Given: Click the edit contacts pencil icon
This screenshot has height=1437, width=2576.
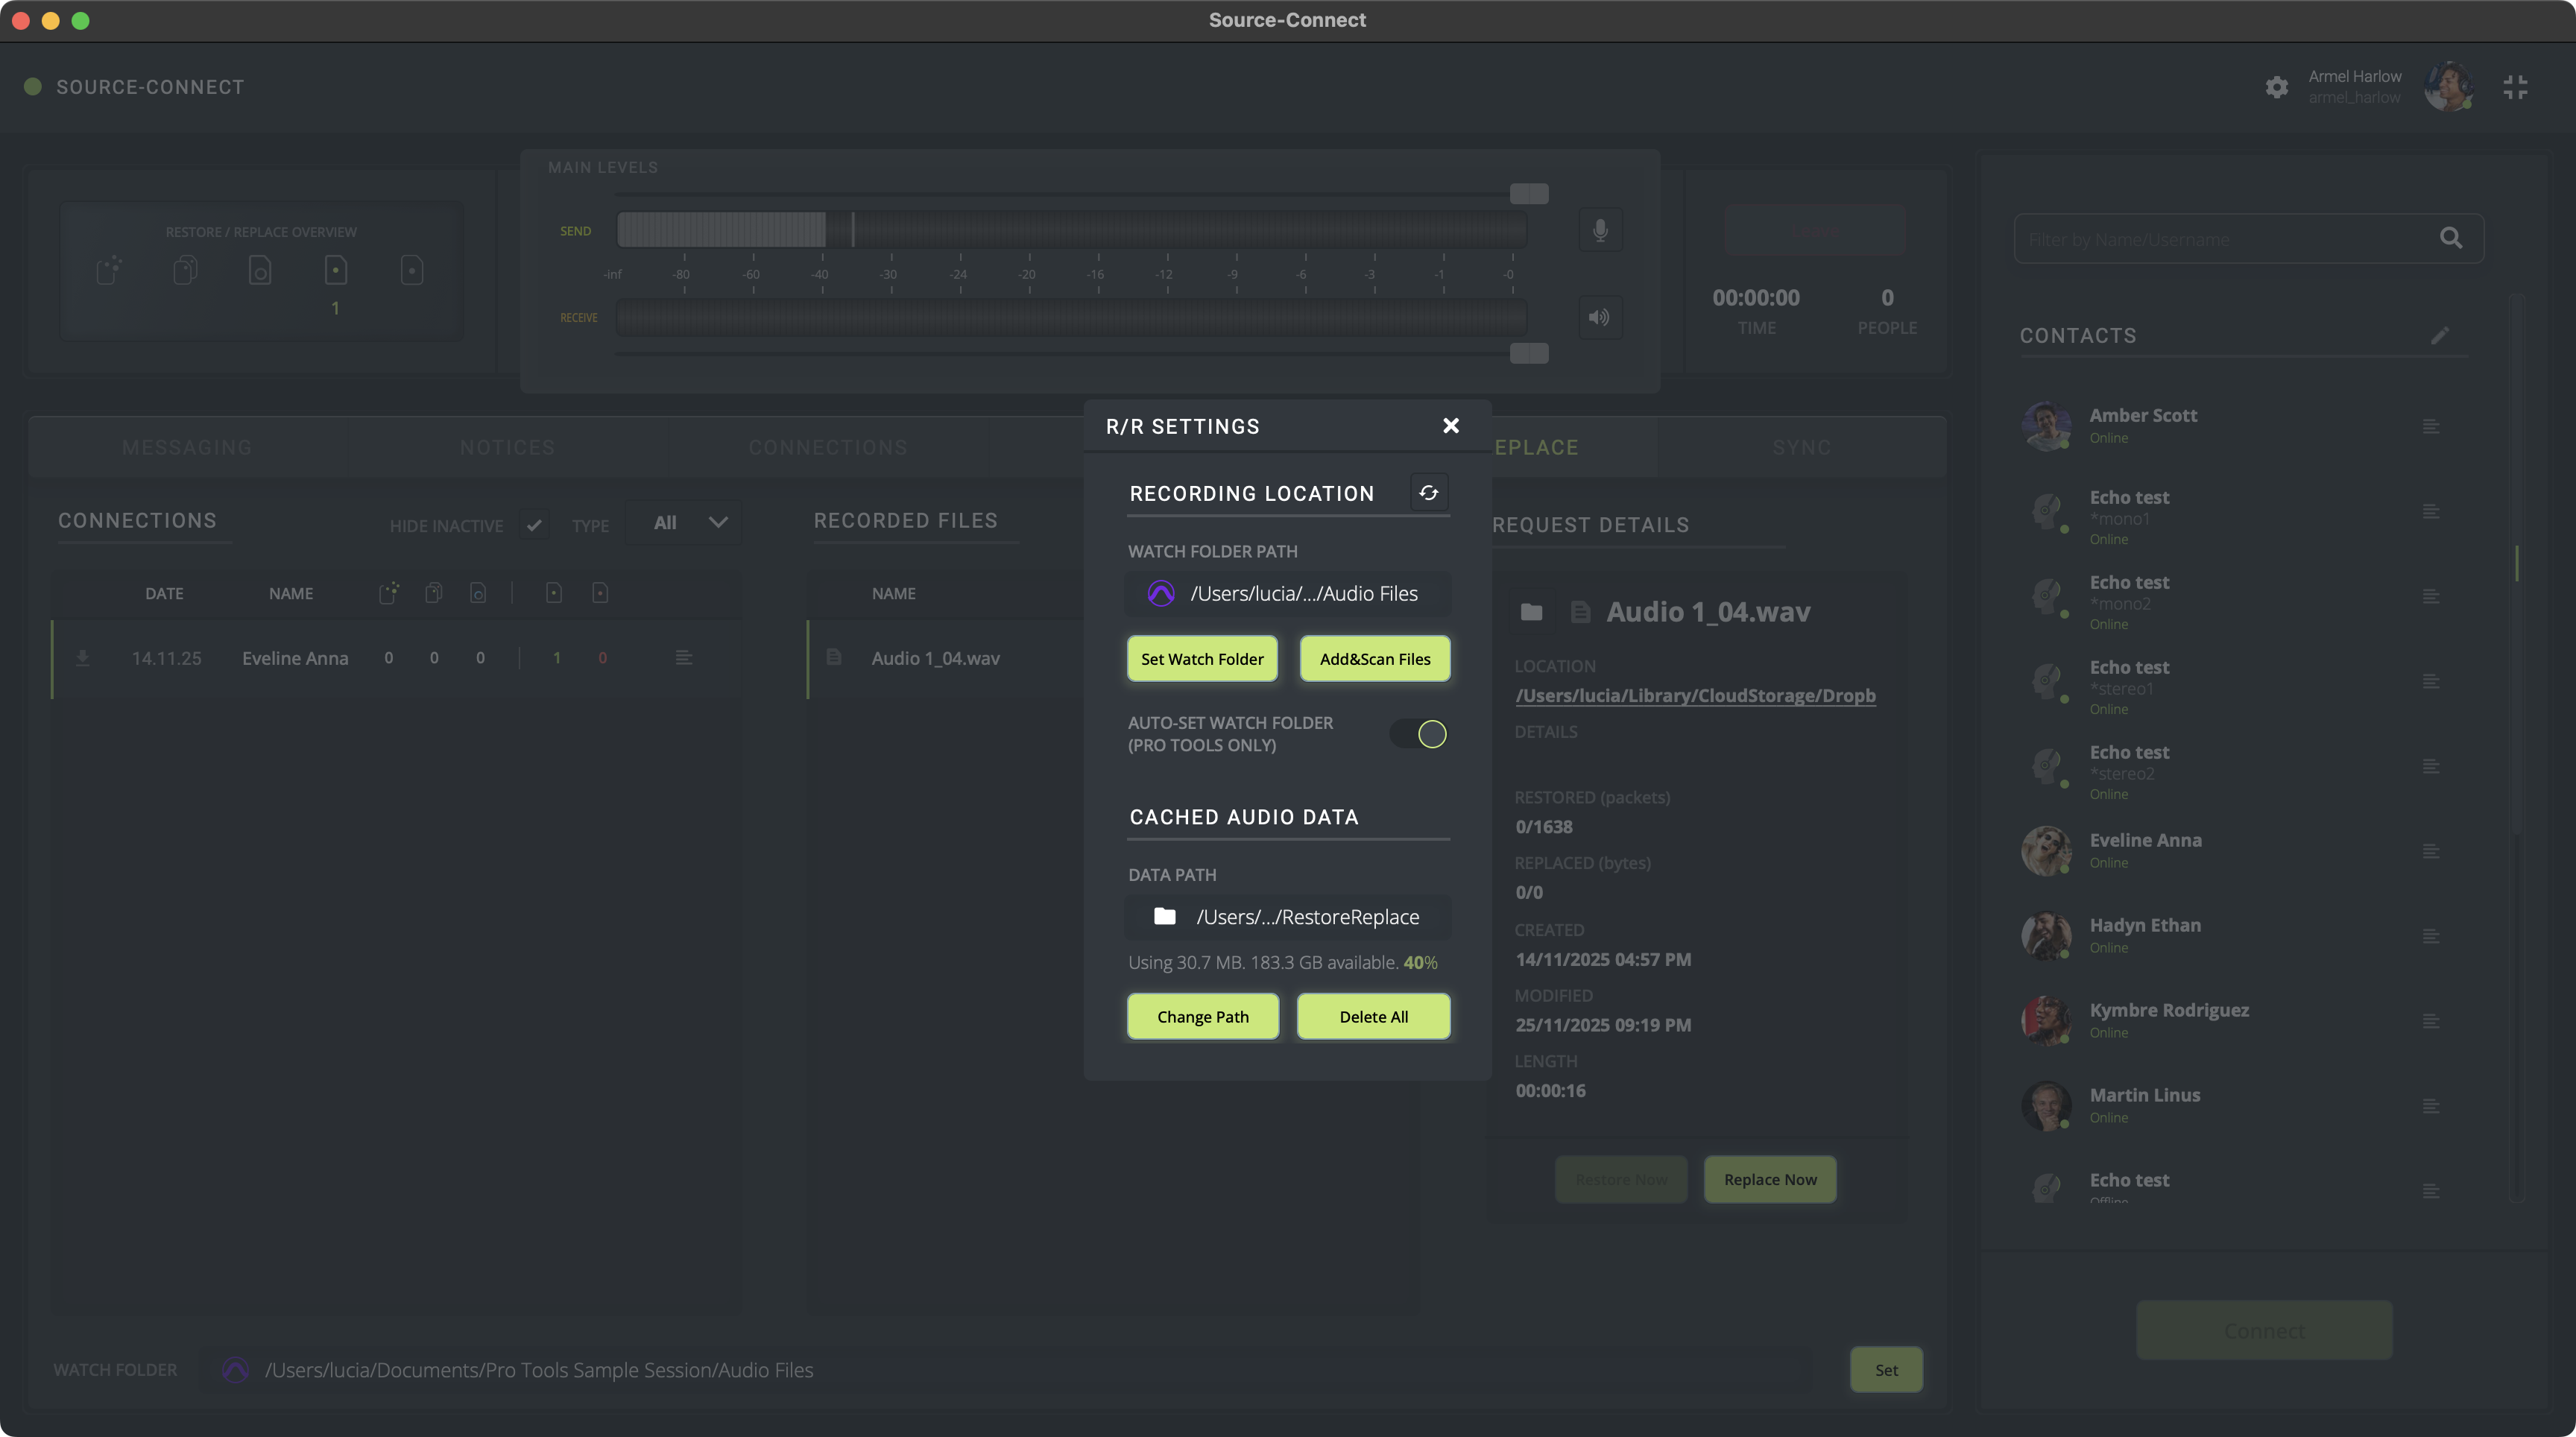Looking at the screenshot, I should click(2440, 335).
